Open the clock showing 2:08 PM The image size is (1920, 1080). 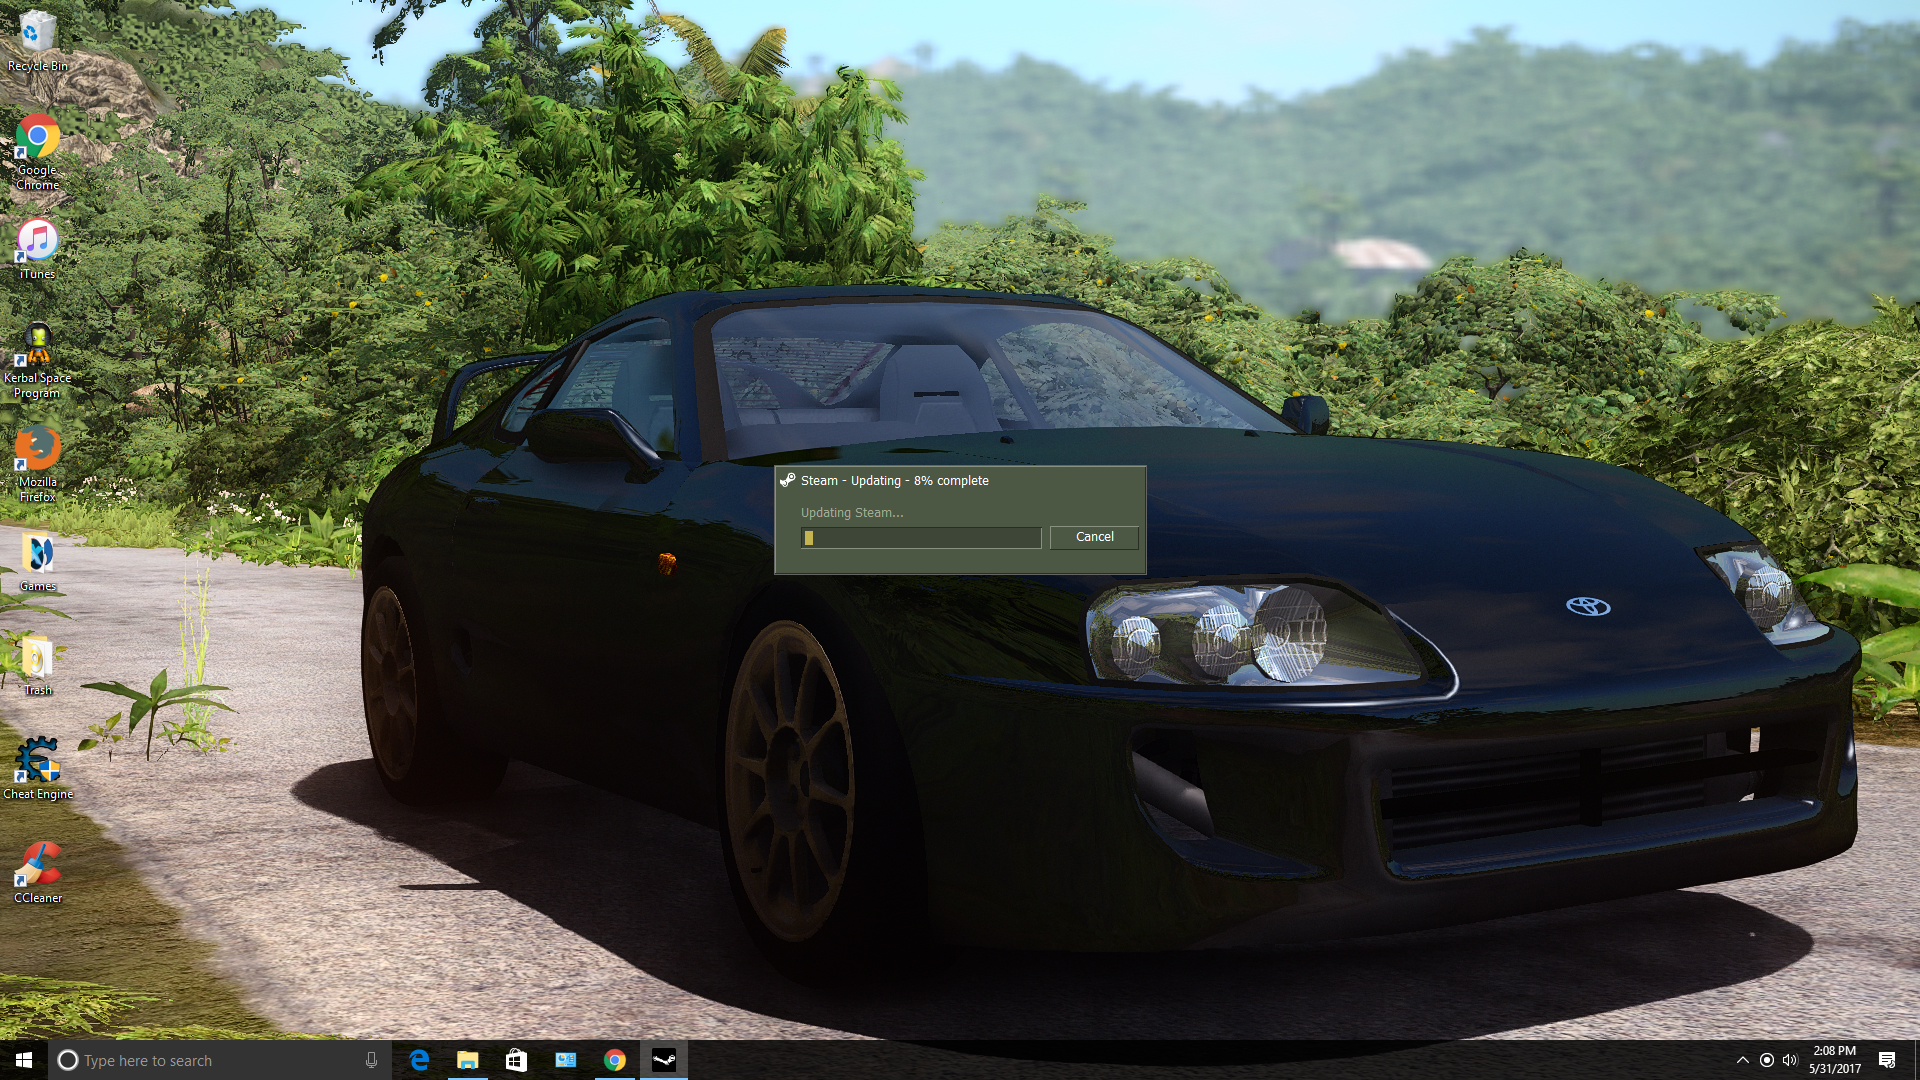coord(1835,1060)
